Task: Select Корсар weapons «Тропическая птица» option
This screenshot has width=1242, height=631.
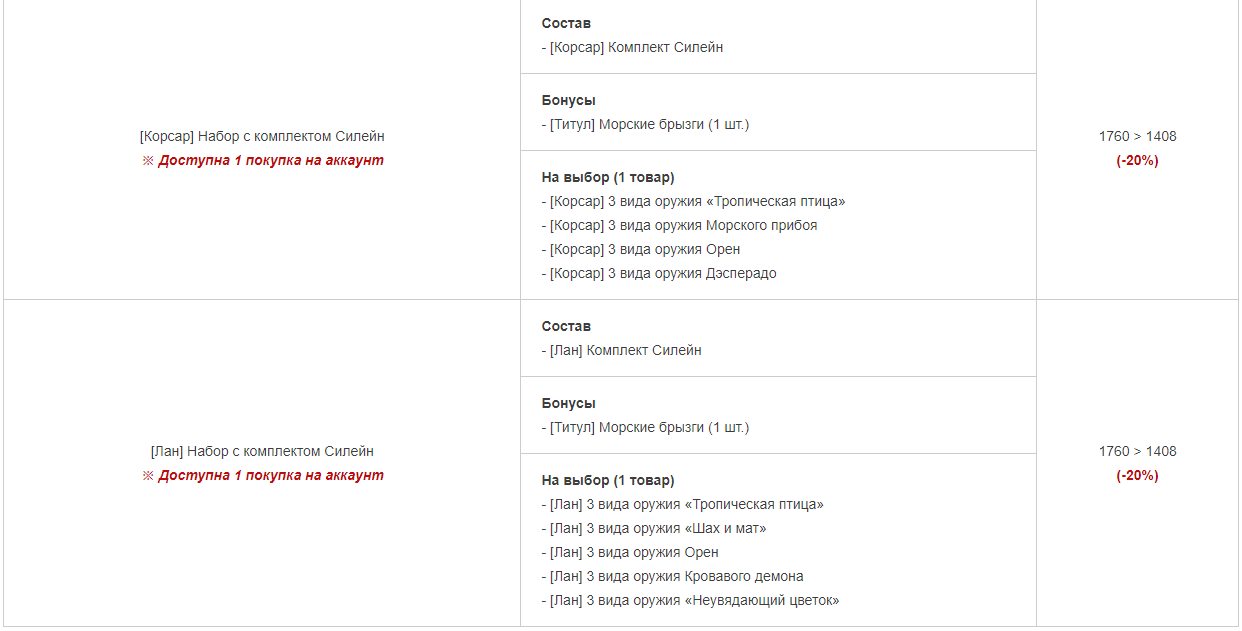Action: [x=693, y=201]
